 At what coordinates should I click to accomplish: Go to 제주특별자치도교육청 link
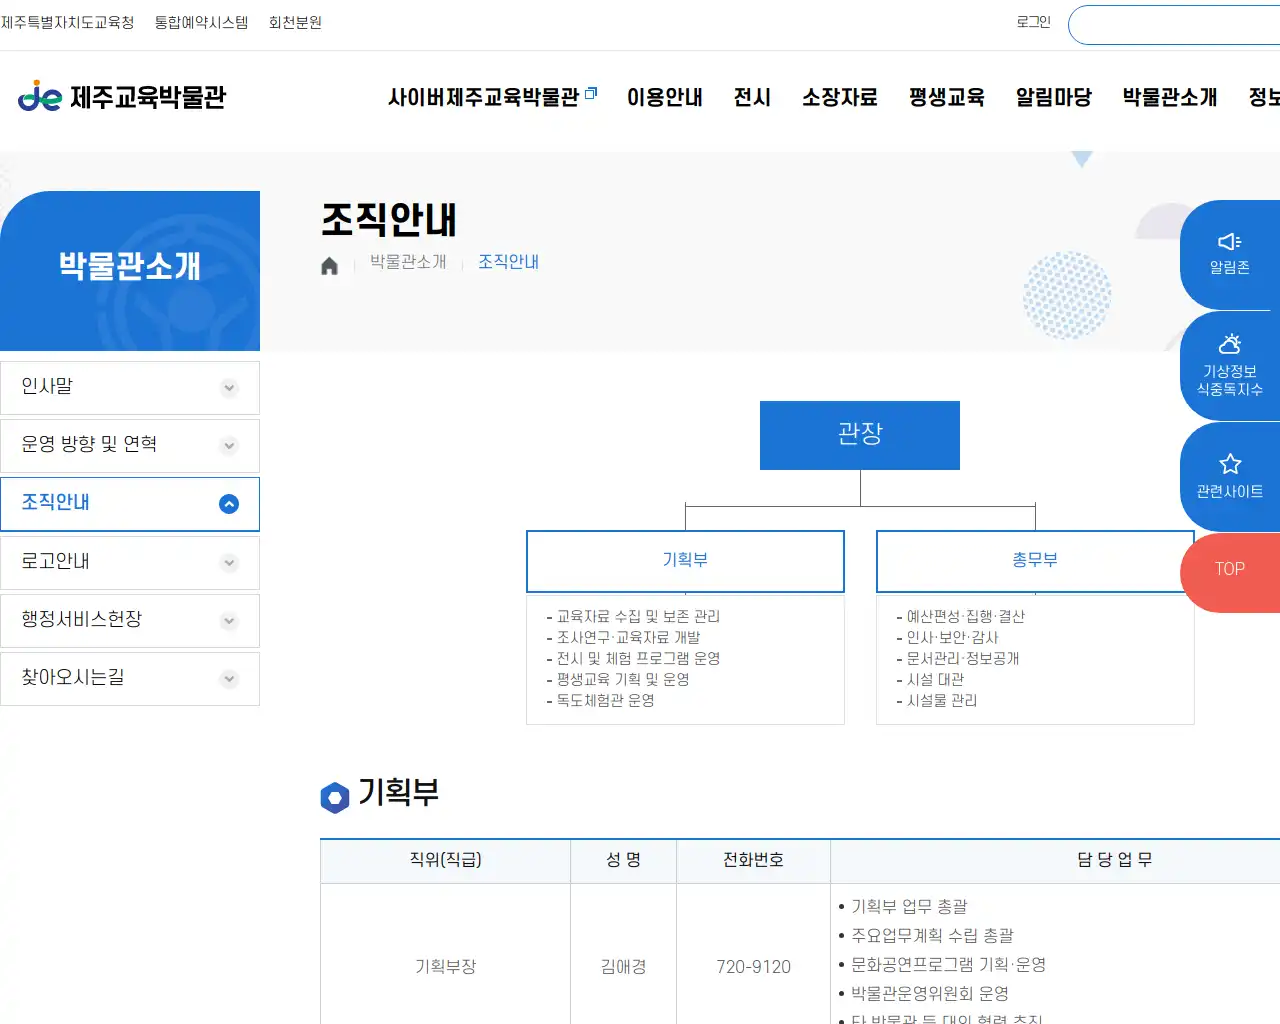[68, 22]
